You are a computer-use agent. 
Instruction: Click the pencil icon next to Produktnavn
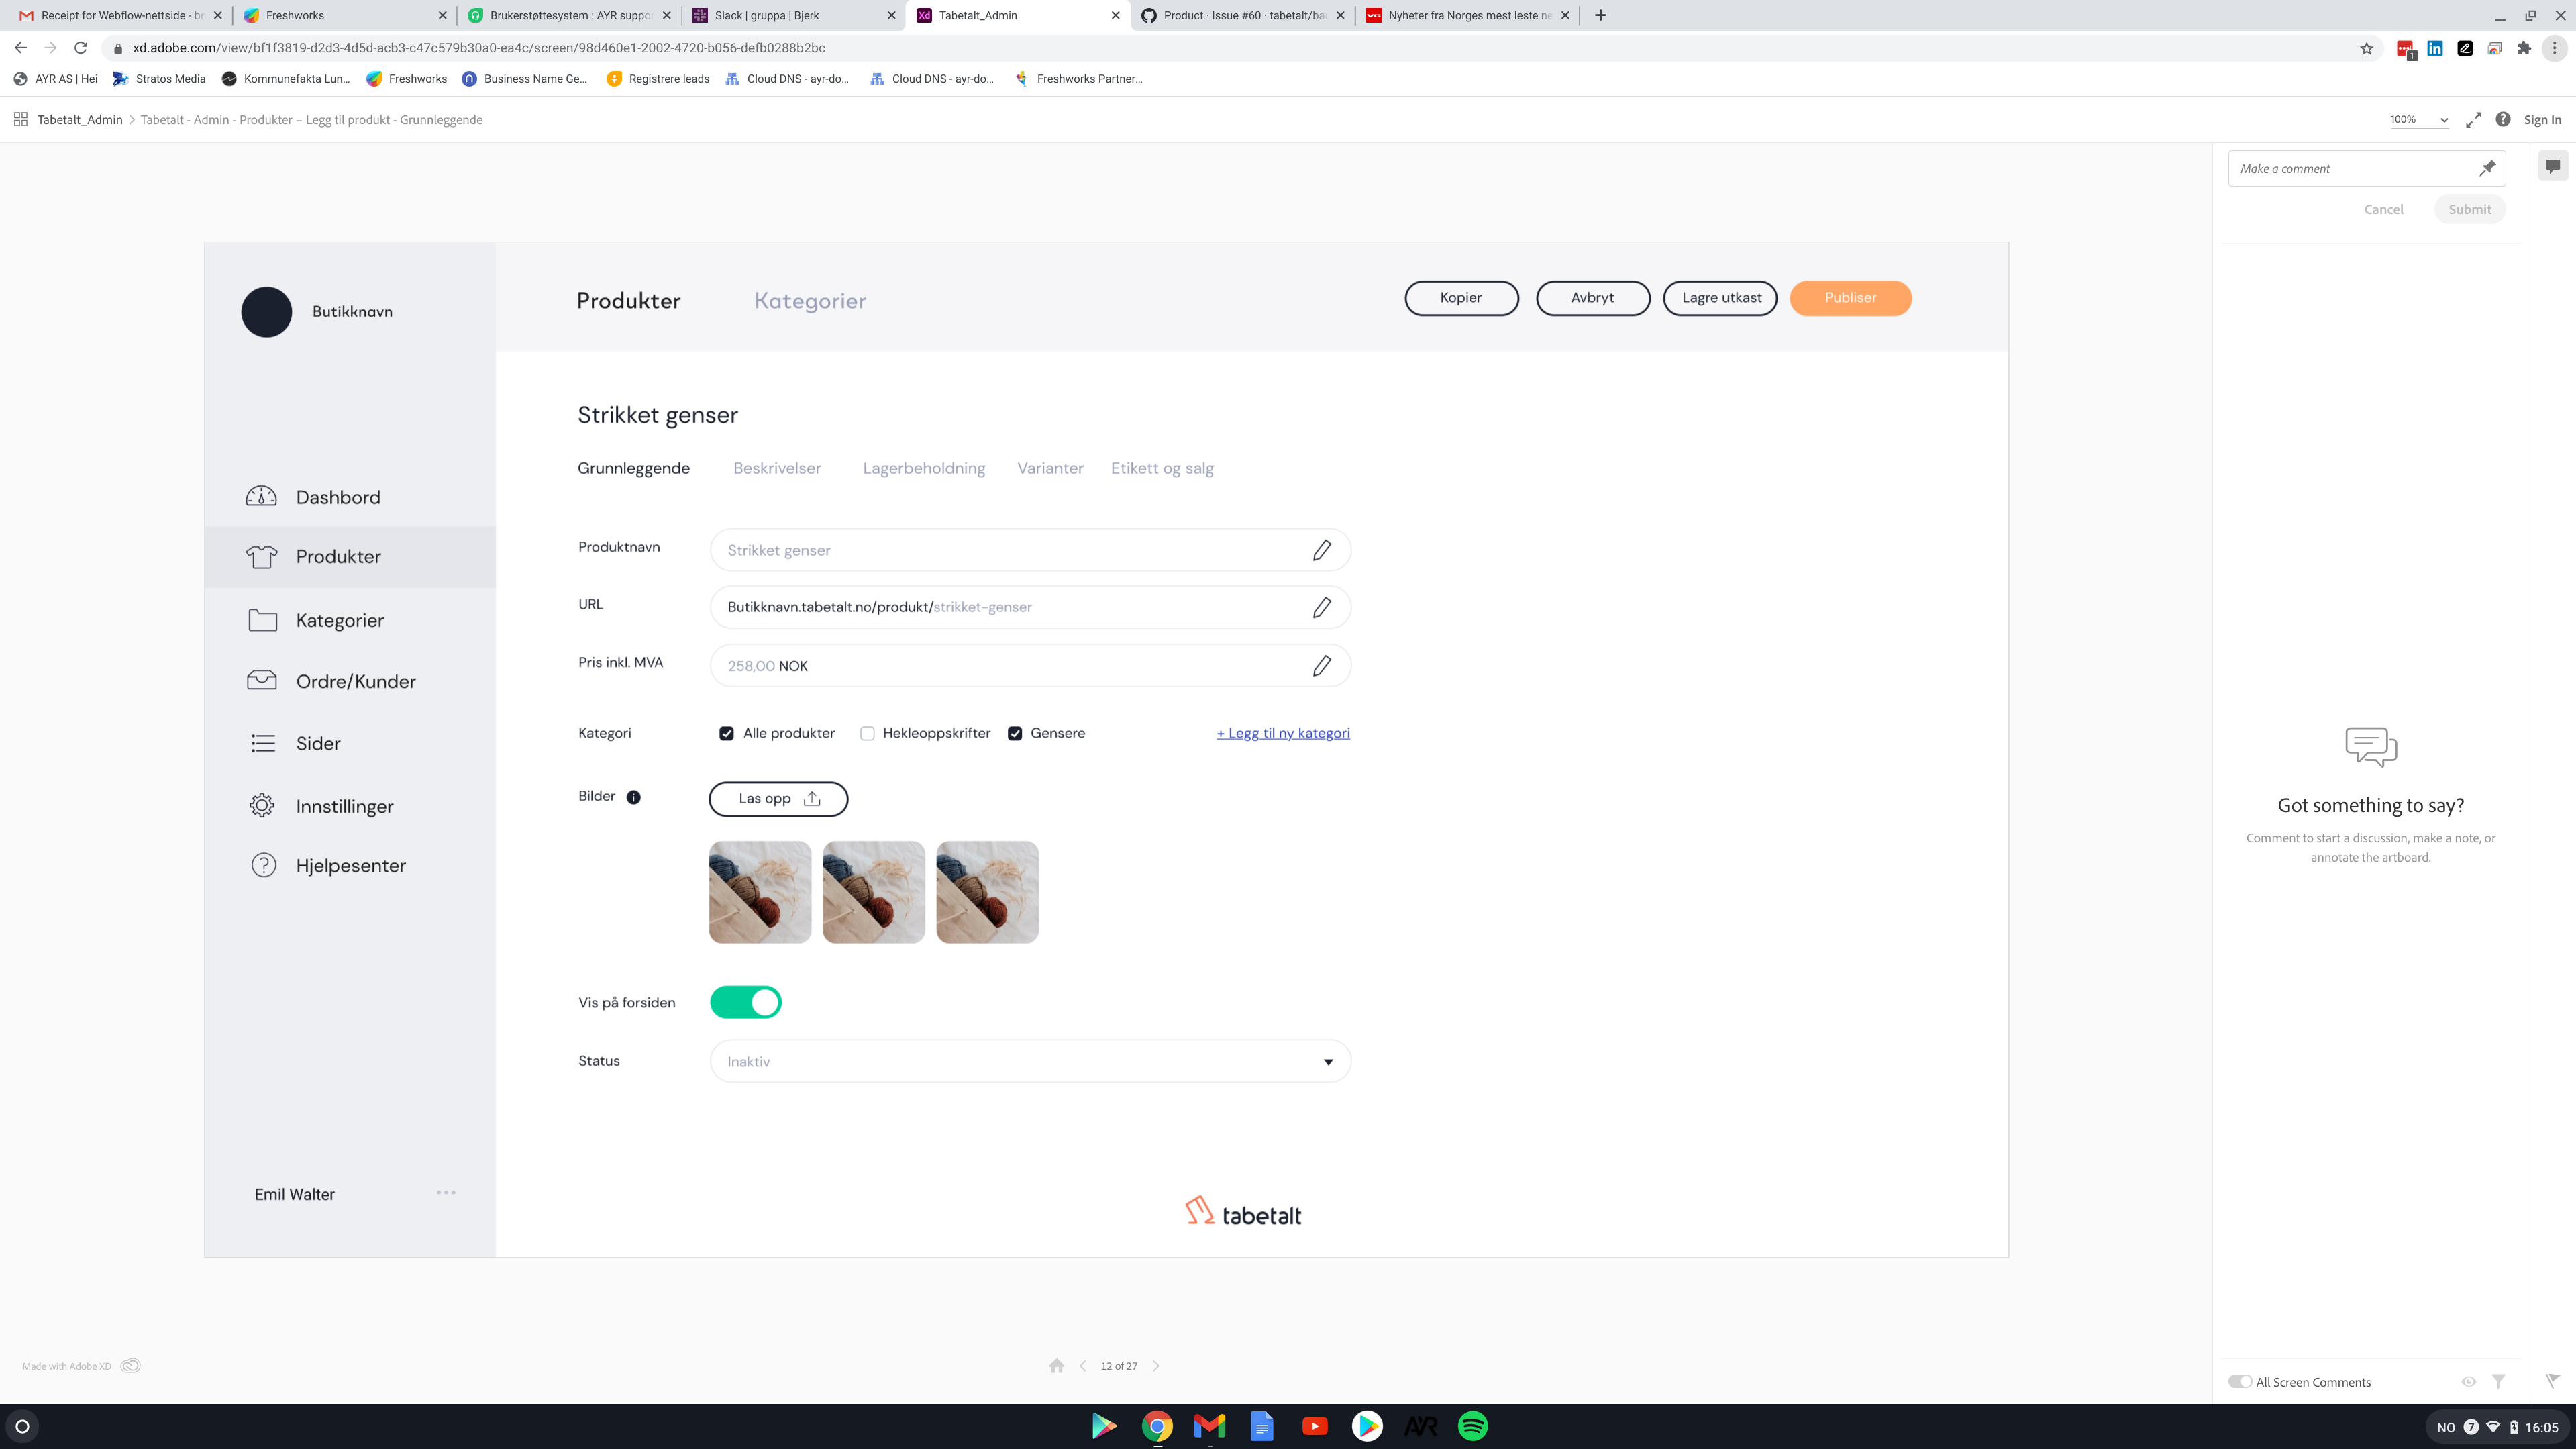pos(1322,550)
